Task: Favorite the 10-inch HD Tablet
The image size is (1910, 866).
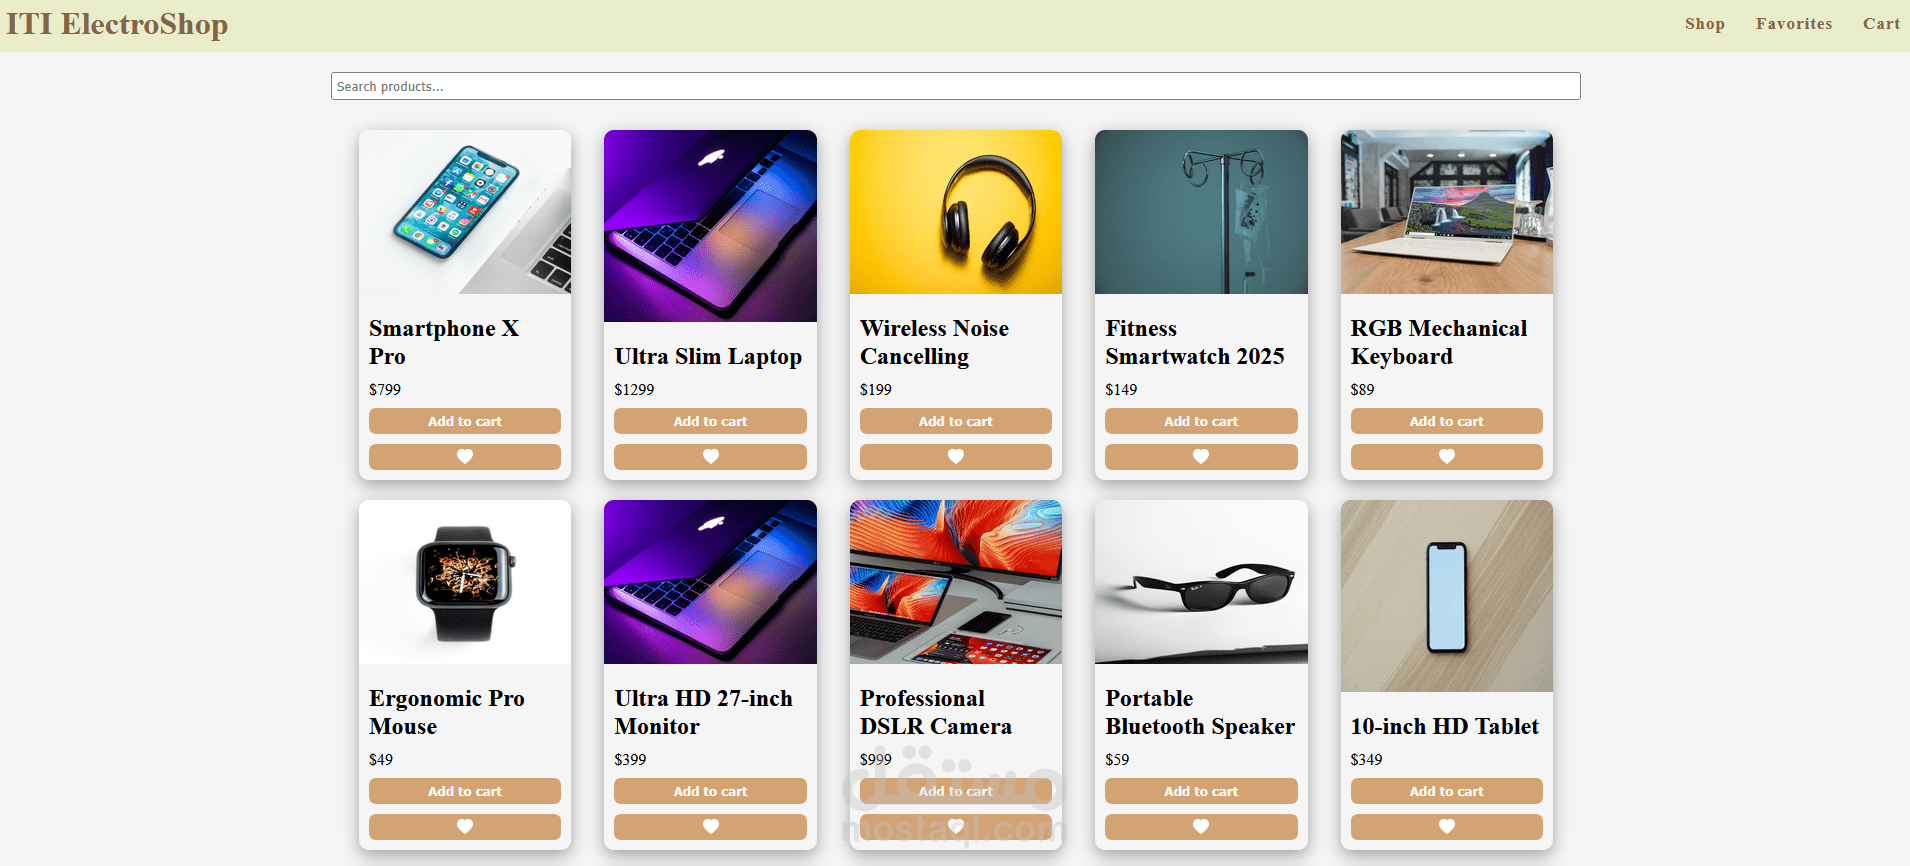Action: click(1447, 827)
